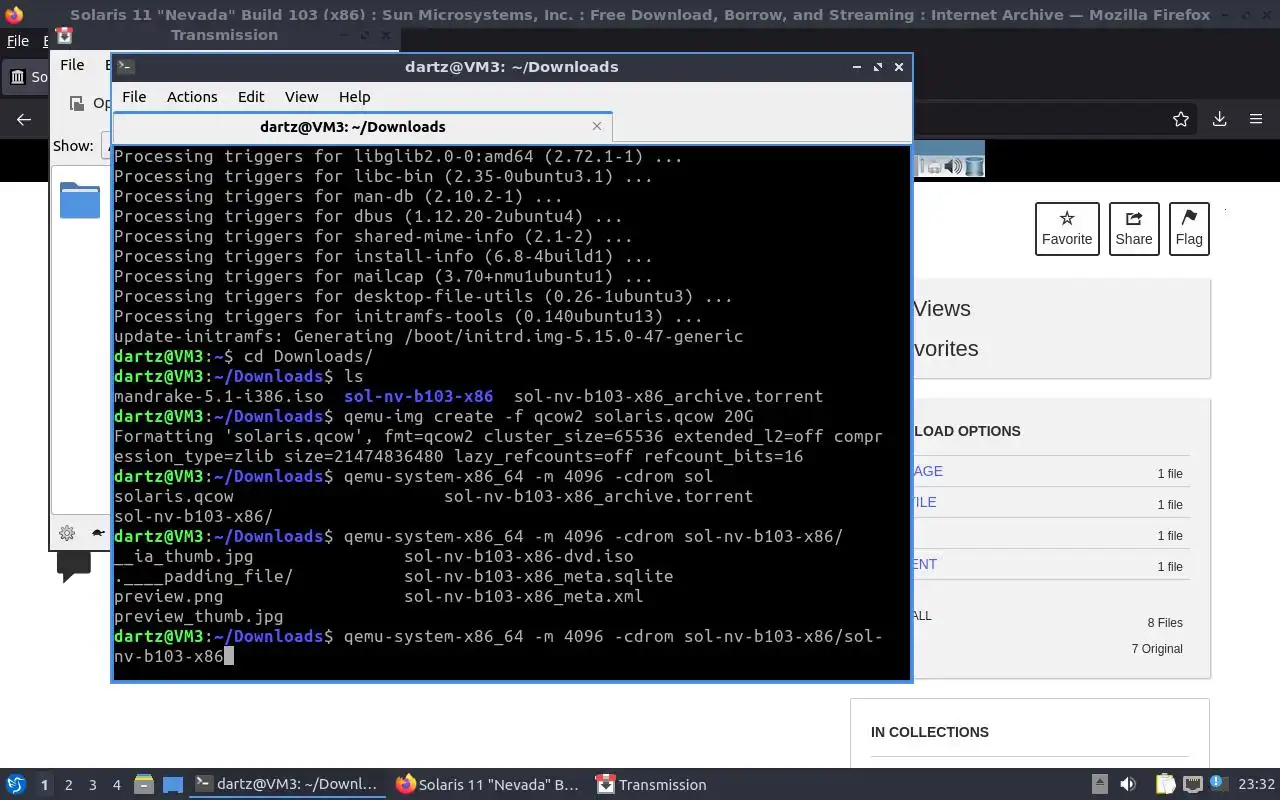Click the Transmission open torrent icon
This screenshot has width=1280, height=800.
77,103
